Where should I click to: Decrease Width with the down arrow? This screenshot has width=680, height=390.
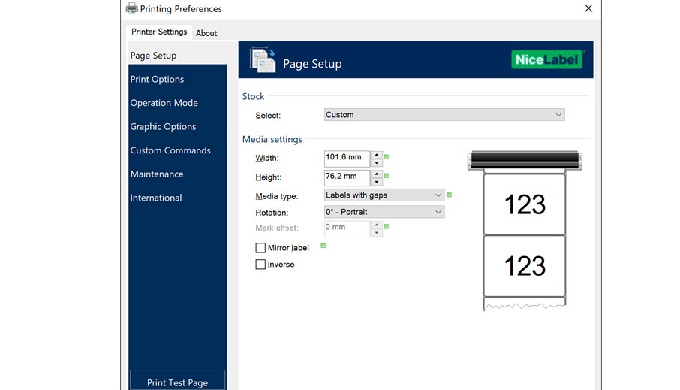point(376,163)
